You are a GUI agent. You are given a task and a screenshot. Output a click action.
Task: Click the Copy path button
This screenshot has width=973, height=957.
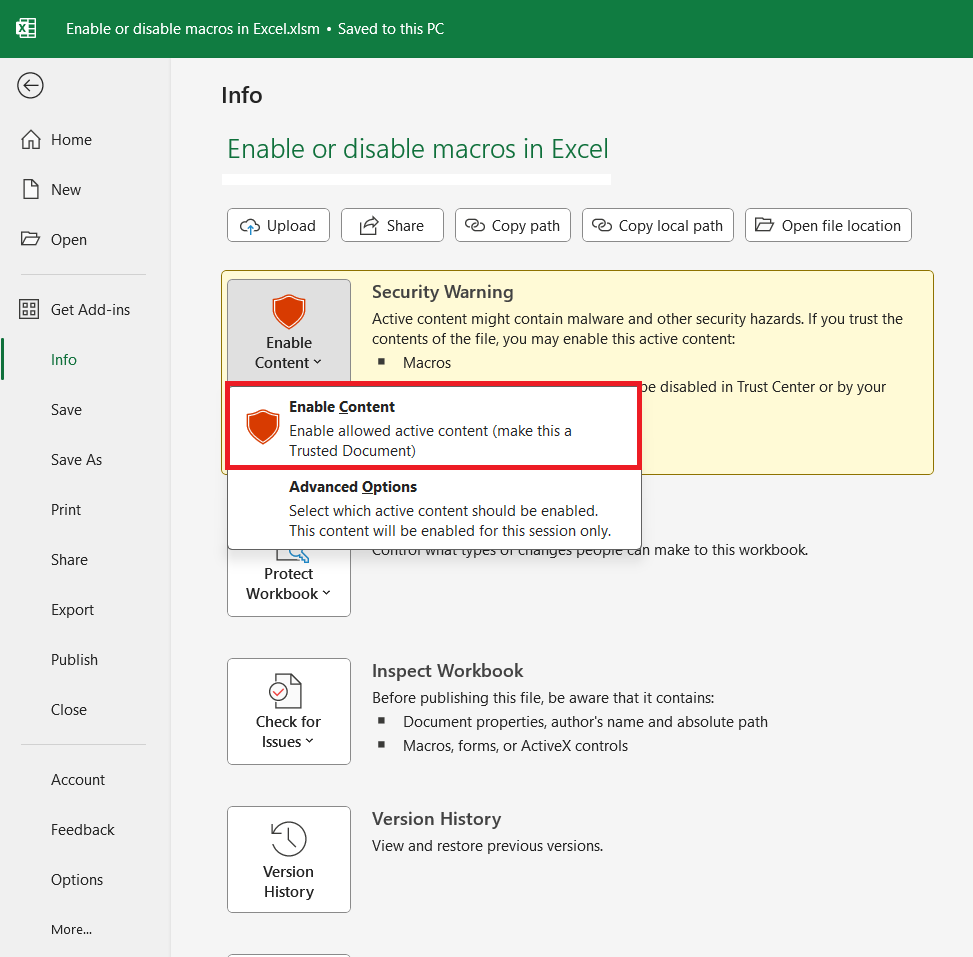click(x=513, y=225)
